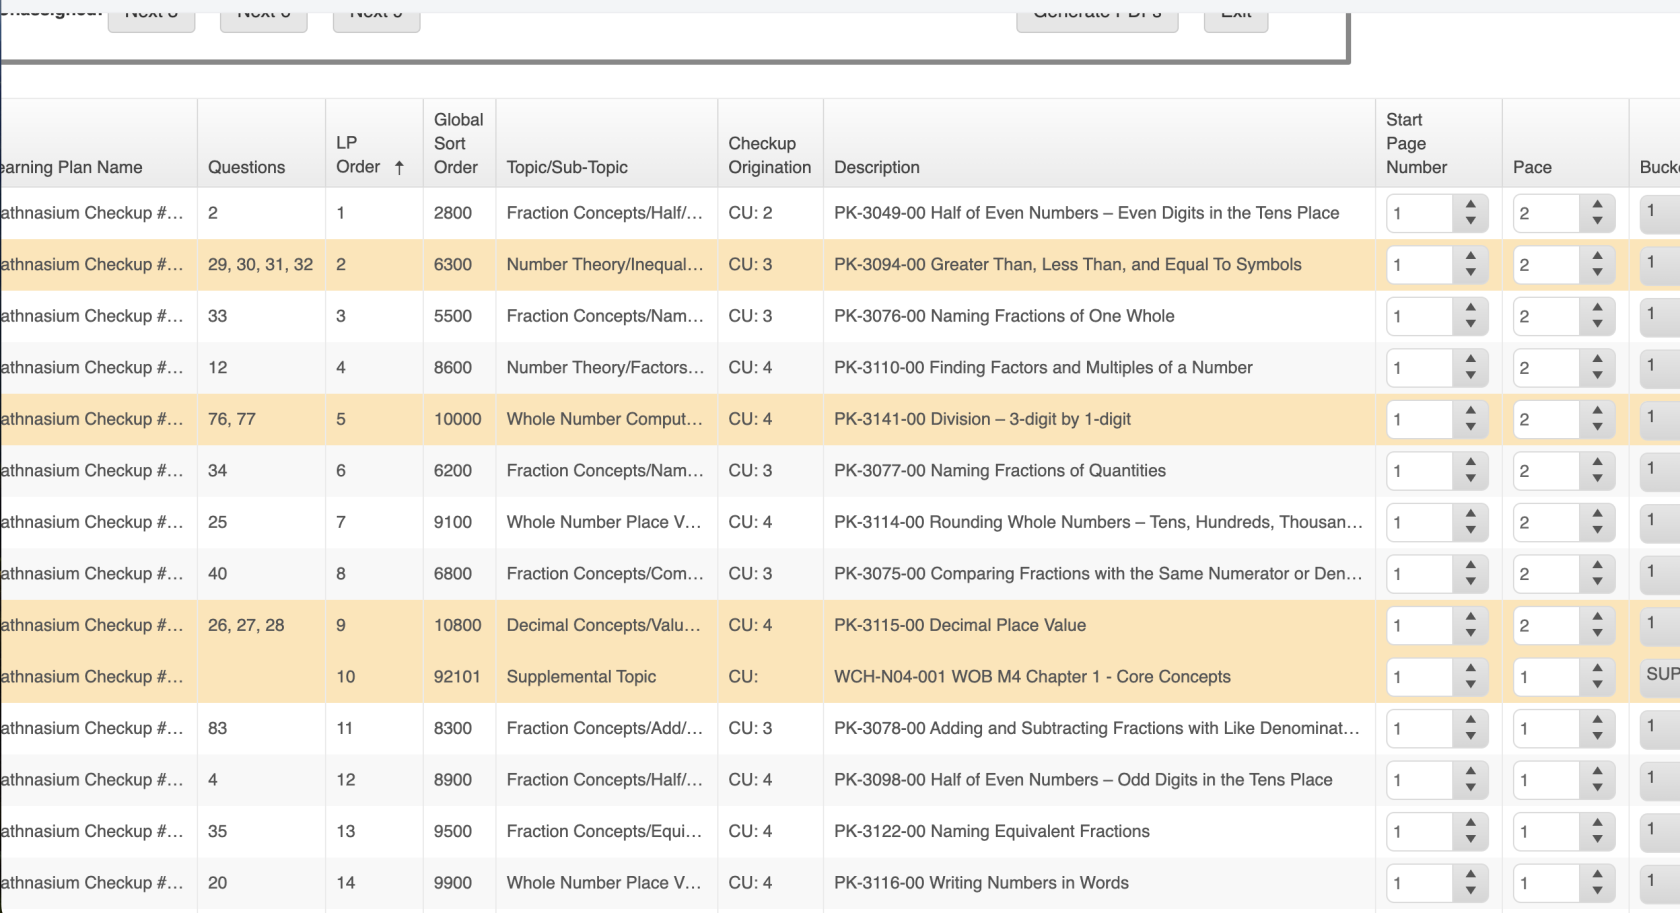Decrease Pace for PK-3077-00 Naming Fractions of Quantities

pos(1597,479)
